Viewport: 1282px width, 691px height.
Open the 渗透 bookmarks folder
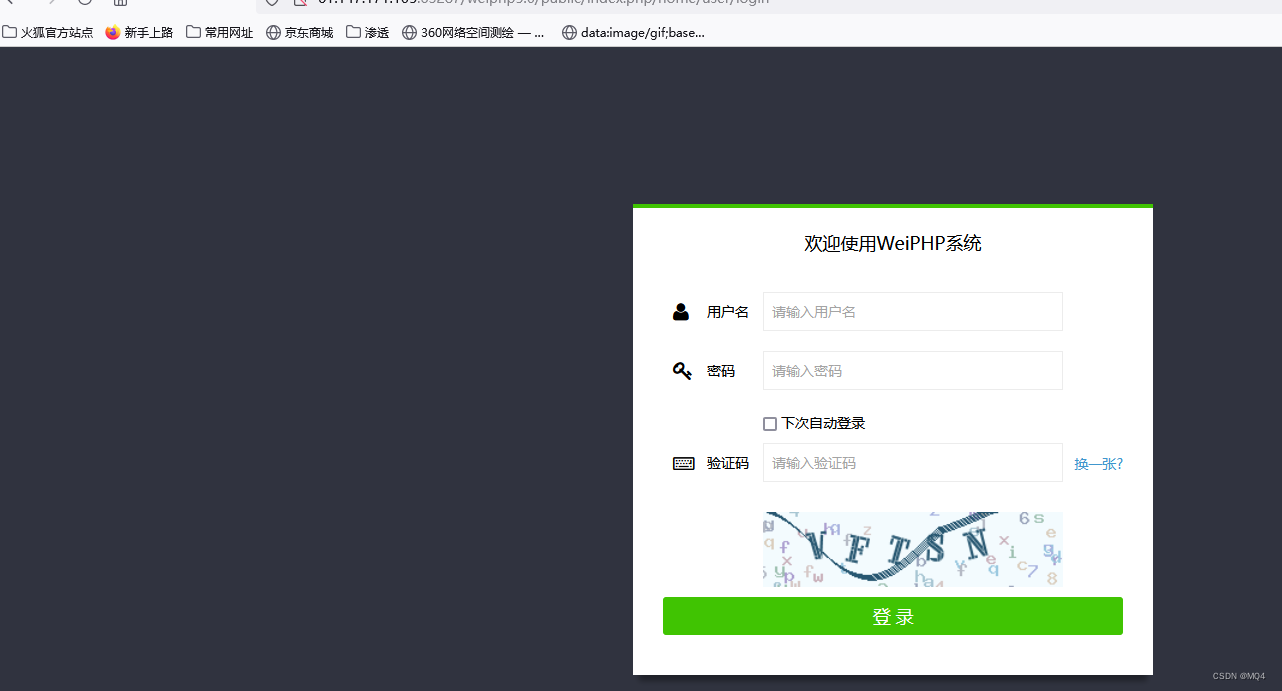[367, 32]
